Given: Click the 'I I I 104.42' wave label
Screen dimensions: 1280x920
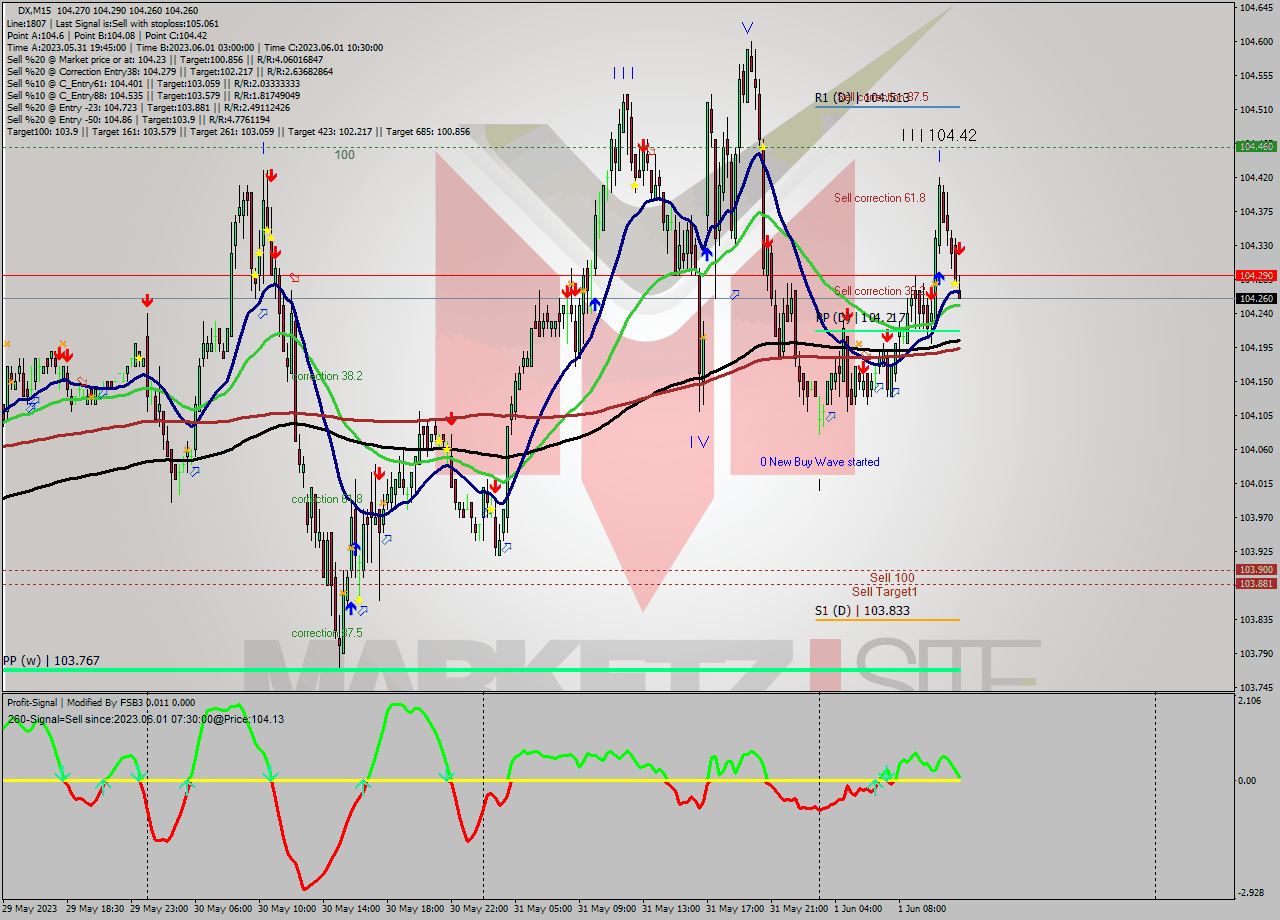Looking at the screenshot, I should [x=939, y=134].
